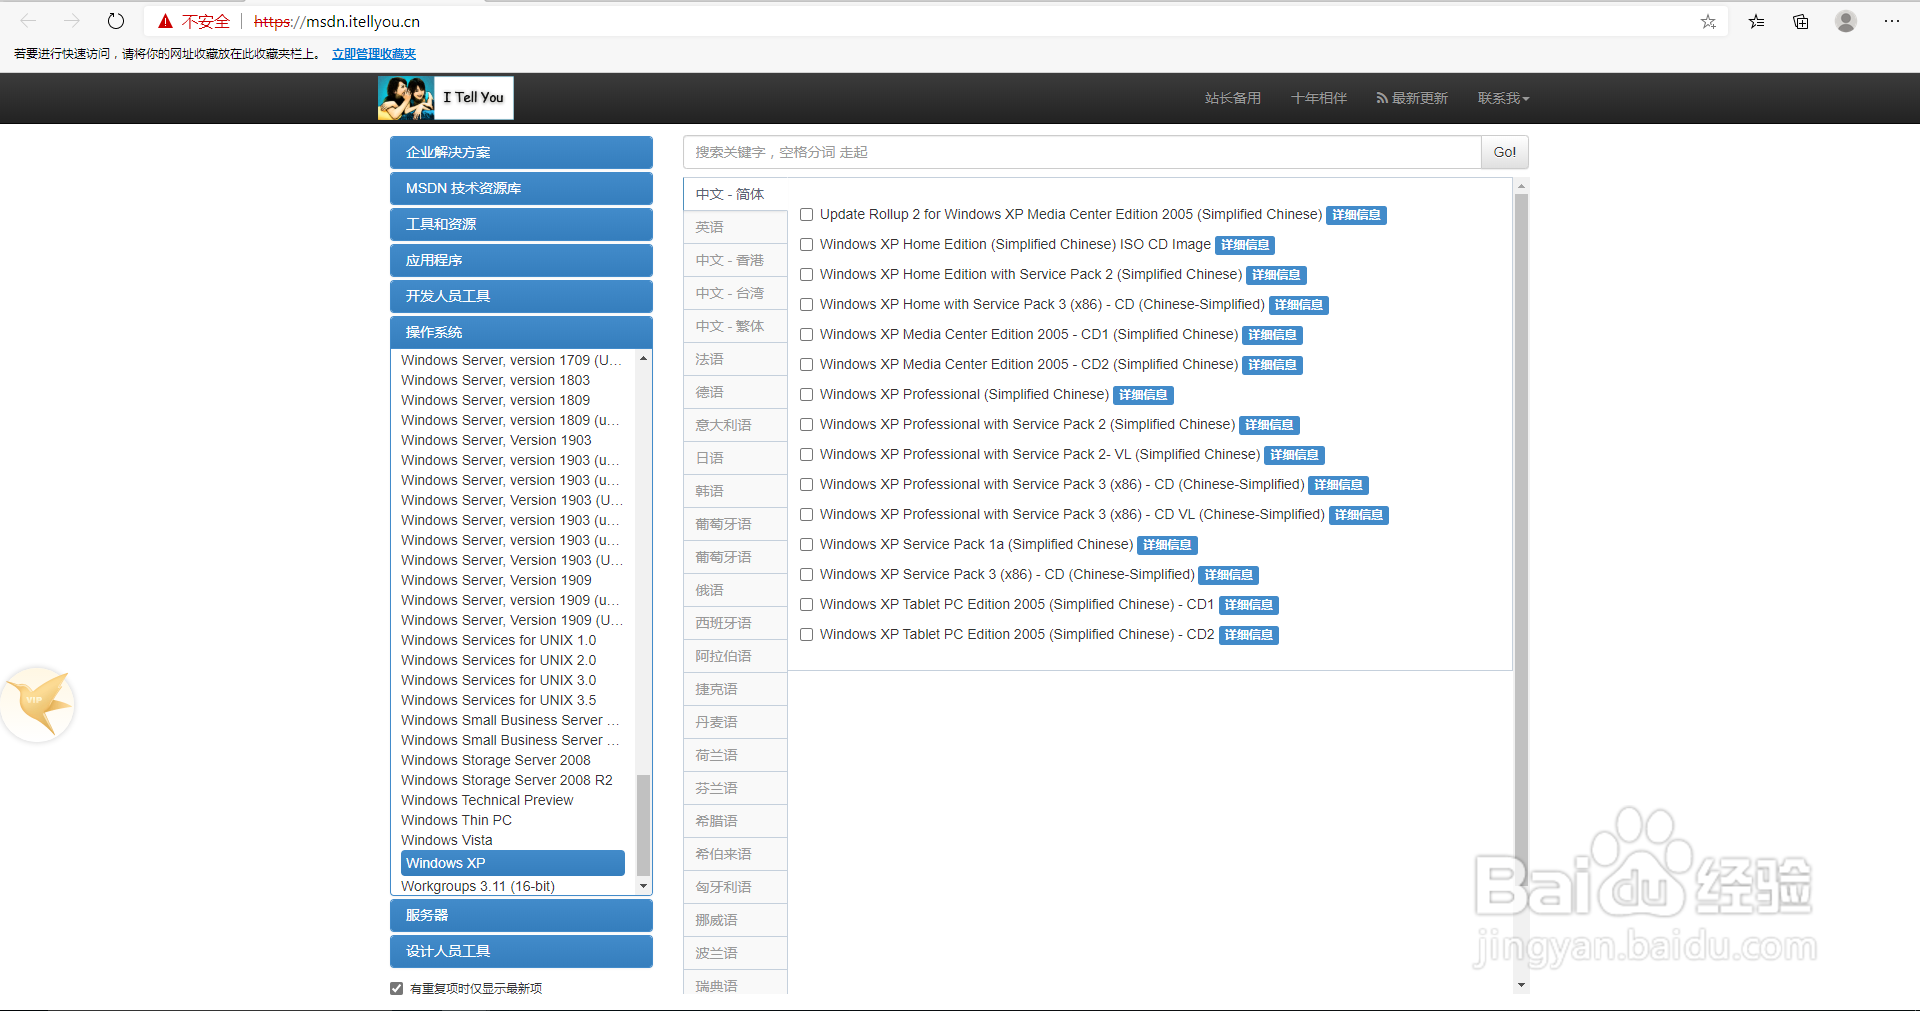Toggle 有重复项时仅显示最新项 checkbox

click(x=396, y=989)
